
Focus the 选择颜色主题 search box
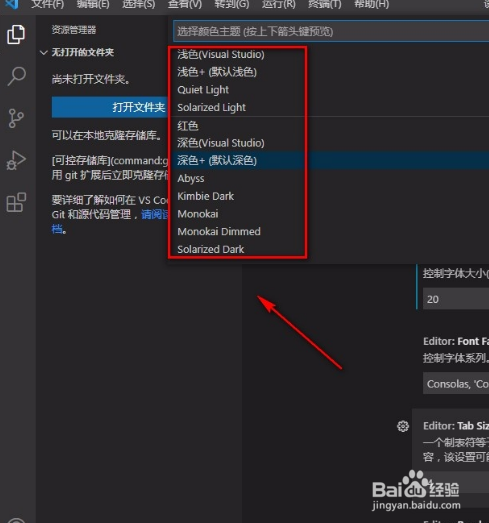click(331, 31)
